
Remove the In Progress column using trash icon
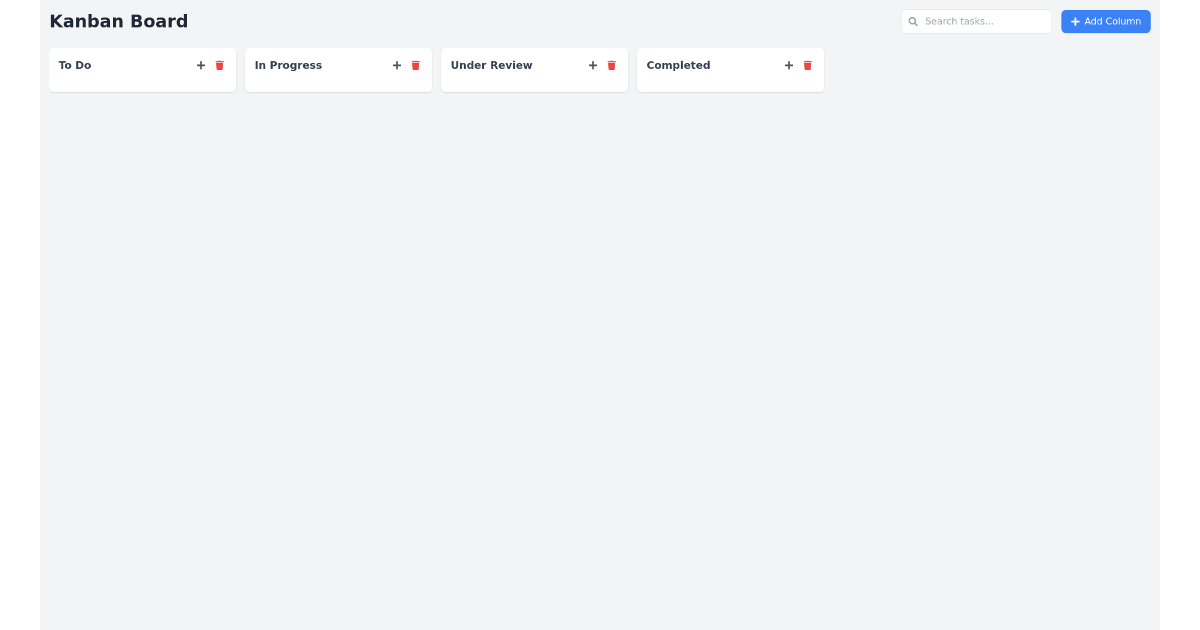point(415,65)
